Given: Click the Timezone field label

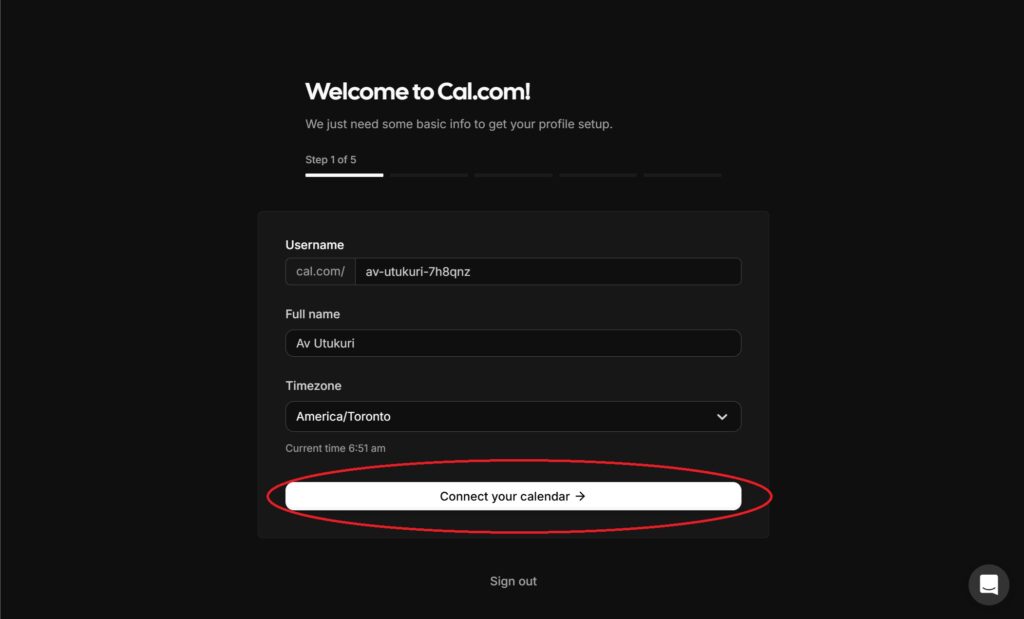Looking at the screenshot, I should (313, 386).
